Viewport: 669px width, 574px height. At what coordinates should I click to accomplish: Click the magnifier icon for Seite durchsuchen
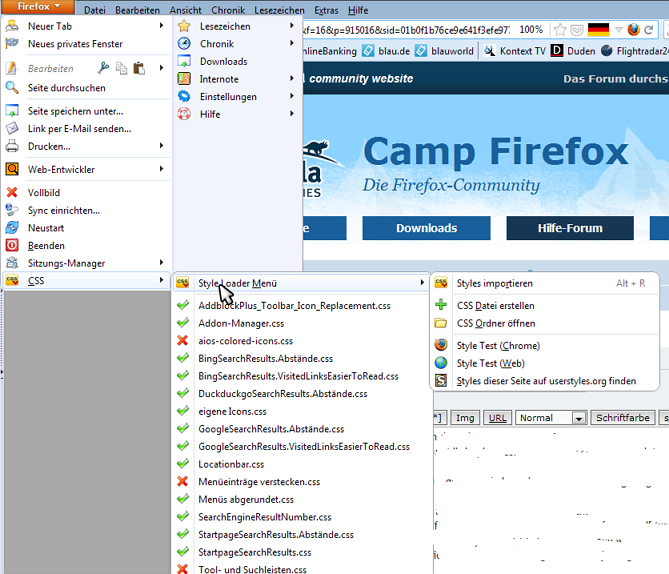12,87
